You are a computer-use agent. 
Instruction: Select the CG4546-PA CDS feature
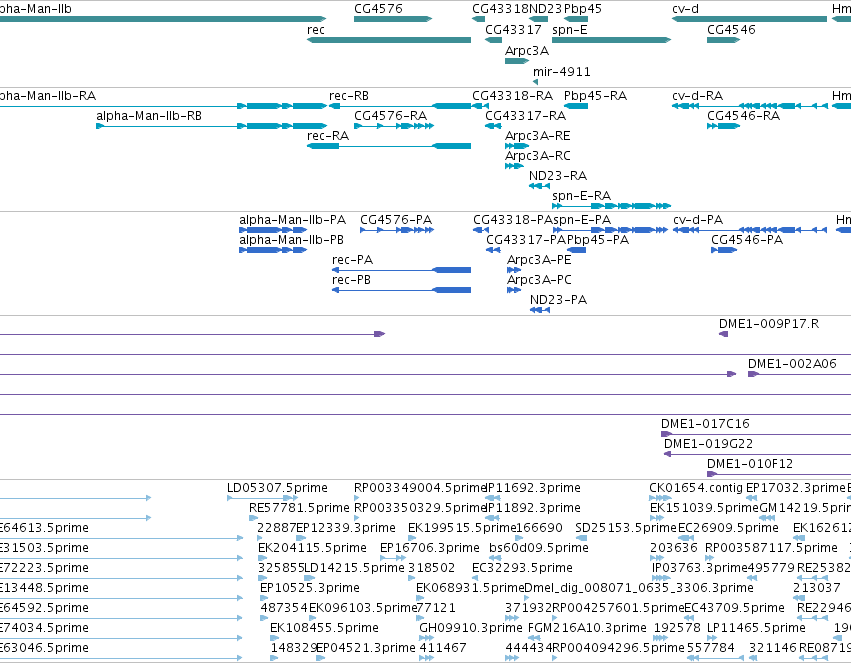pos(724,250)
